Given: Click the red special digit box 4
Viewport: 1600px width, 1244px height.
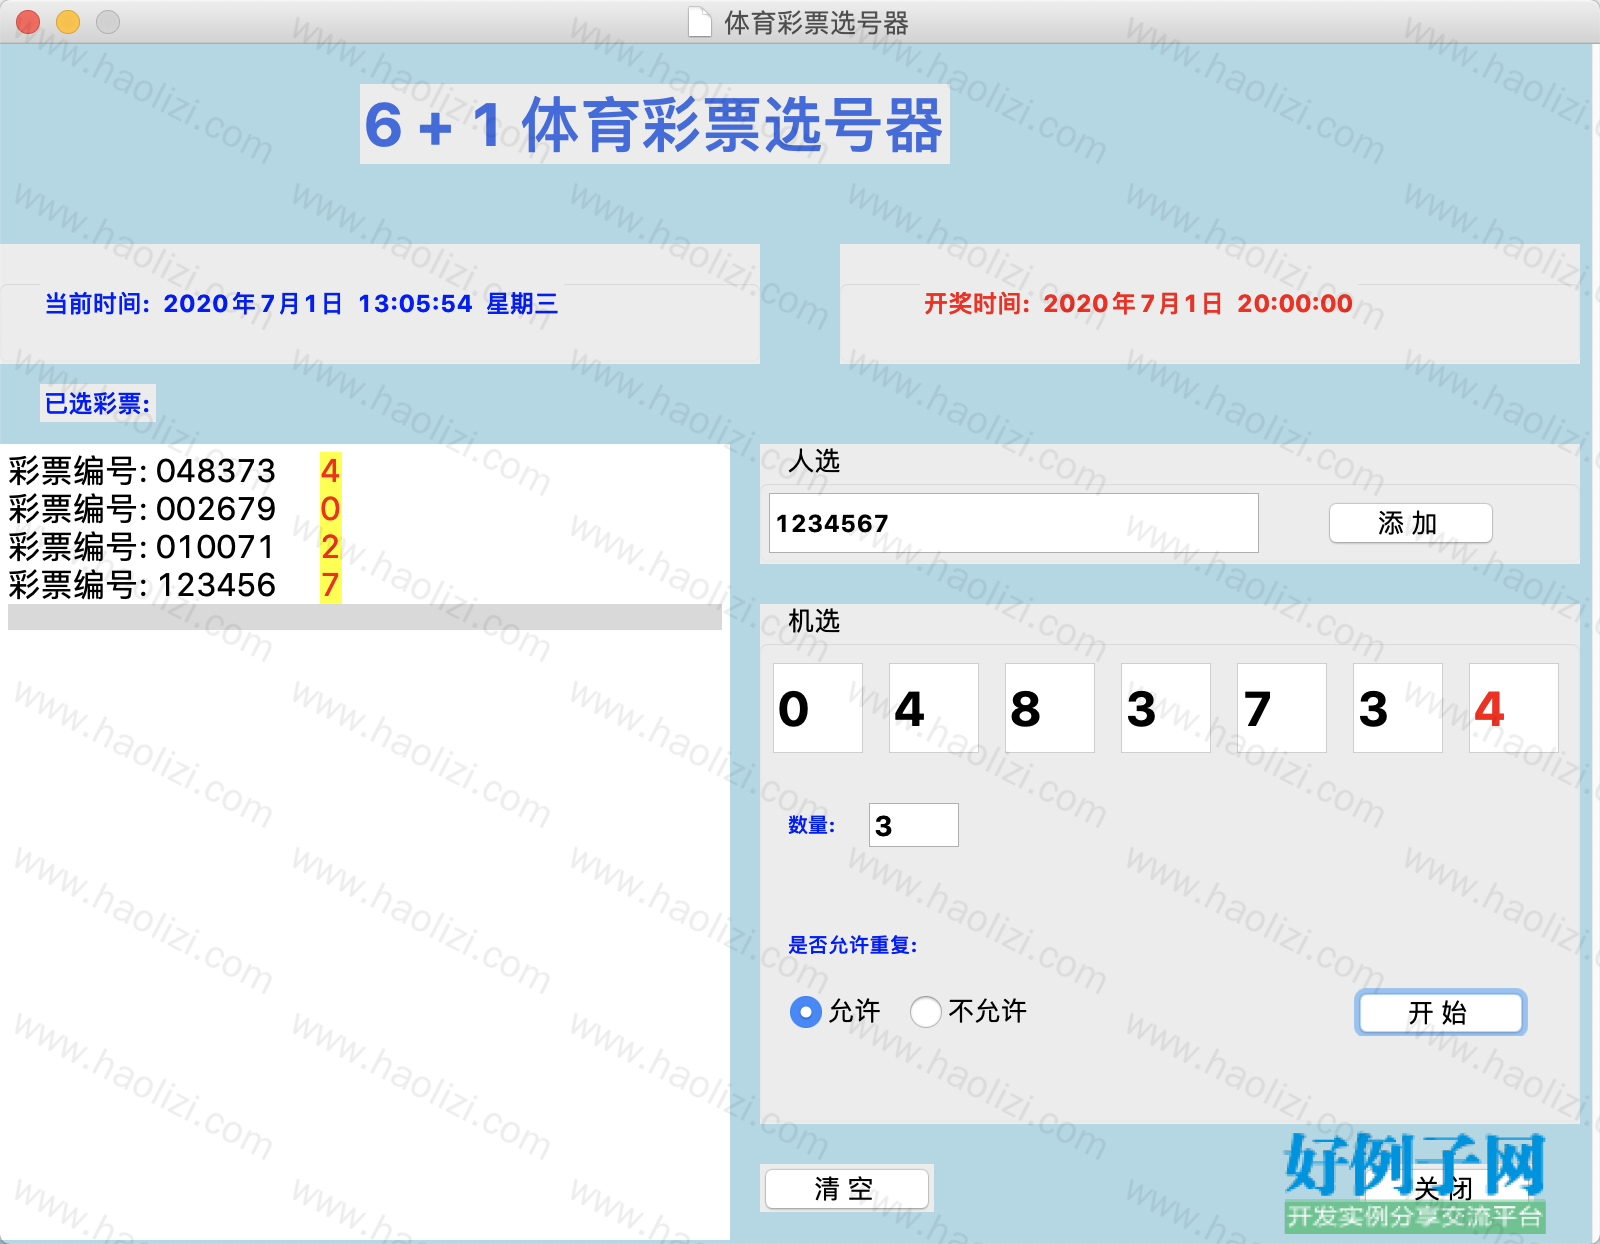Looking at the screenshot, I should [1514, 708].
